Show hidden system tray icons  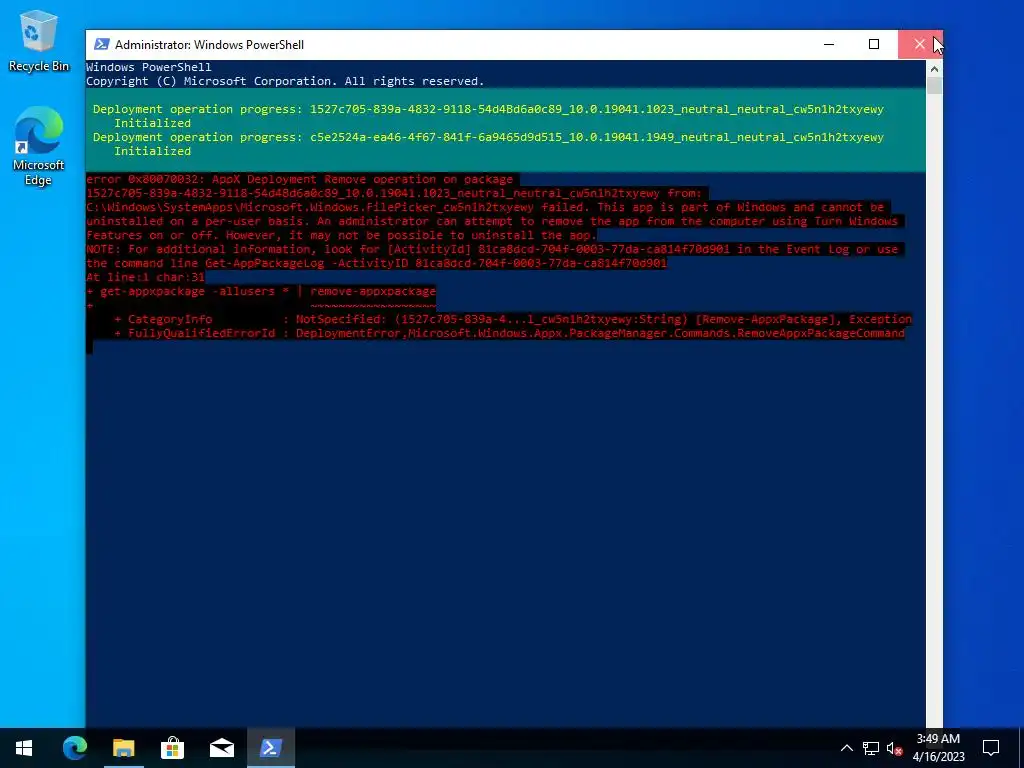tap(846, 748)
